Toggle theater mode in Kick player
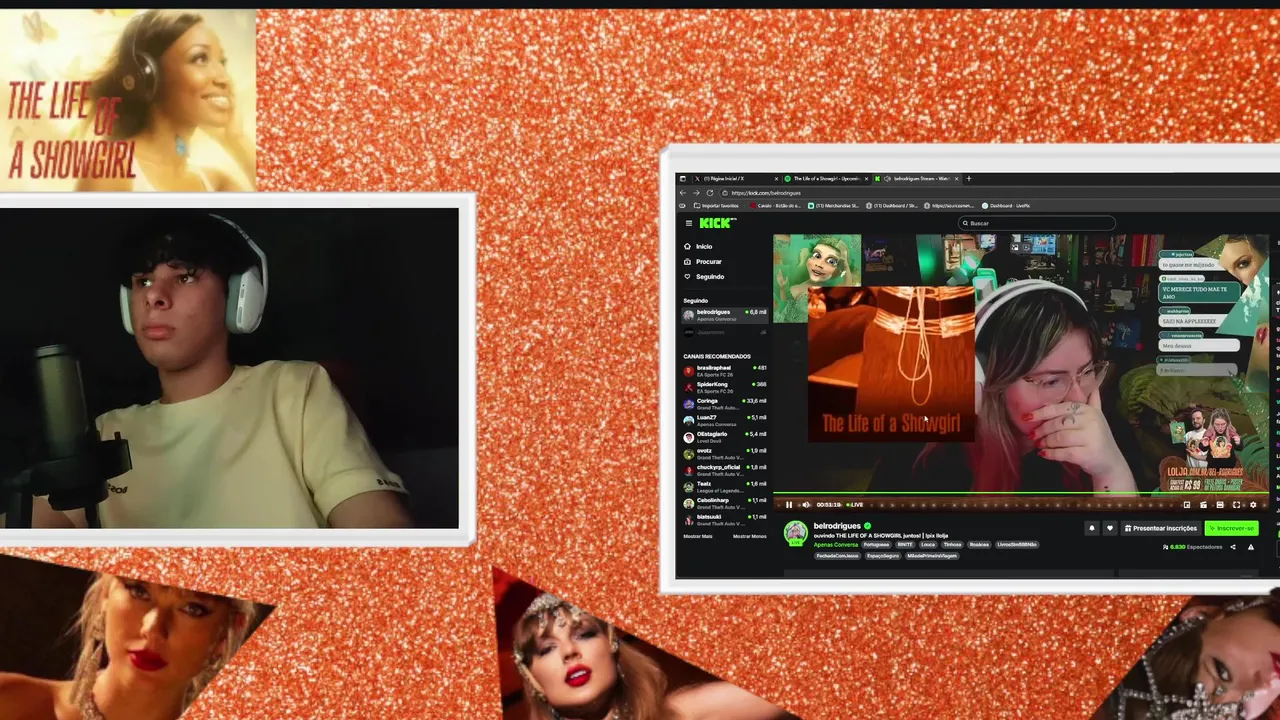 coord(1220,505)
